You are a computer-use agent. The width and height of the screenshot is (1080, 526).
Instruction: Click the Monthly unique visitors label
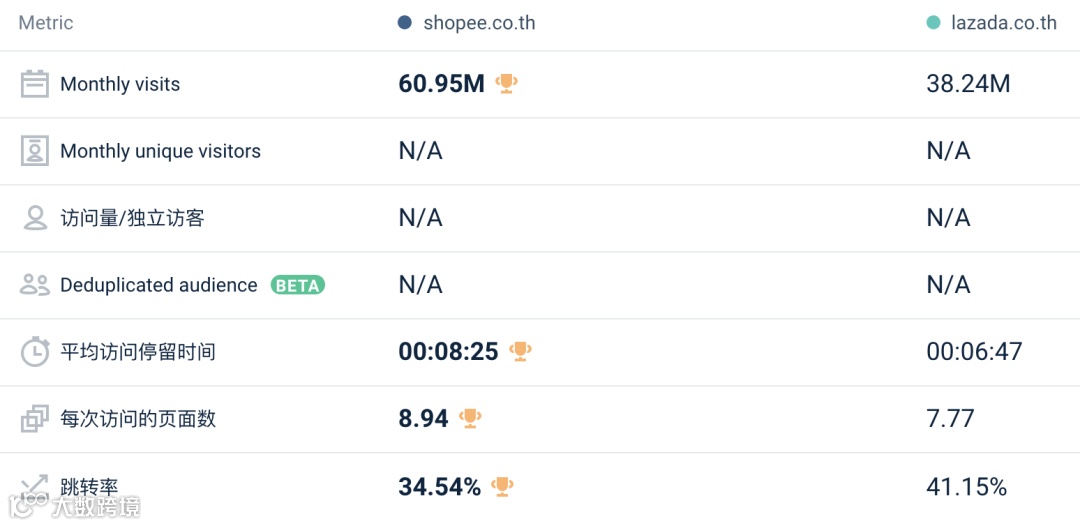[160, 151]
